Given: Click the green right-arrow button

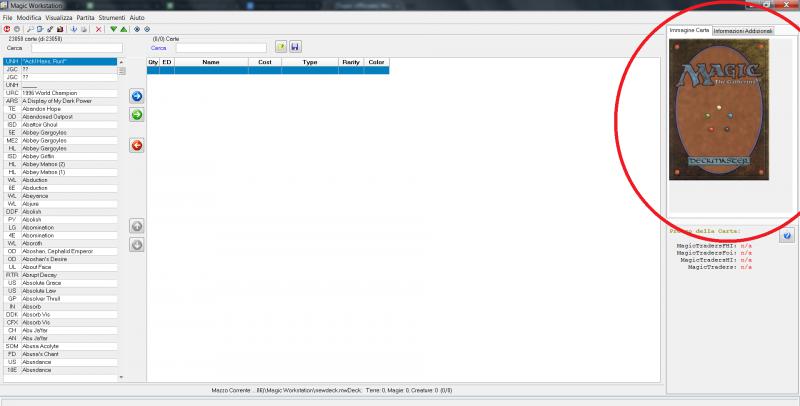Looking at the screenshot, I should pos(137,115).
